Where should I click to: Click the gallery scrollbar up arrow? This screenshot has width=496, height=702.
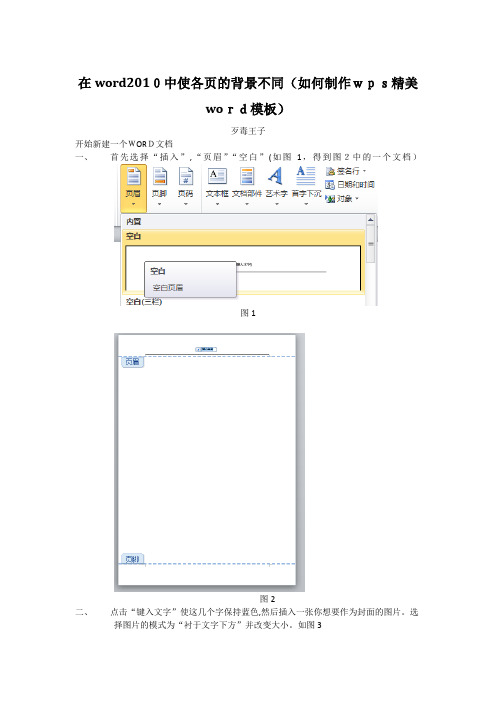370,220
